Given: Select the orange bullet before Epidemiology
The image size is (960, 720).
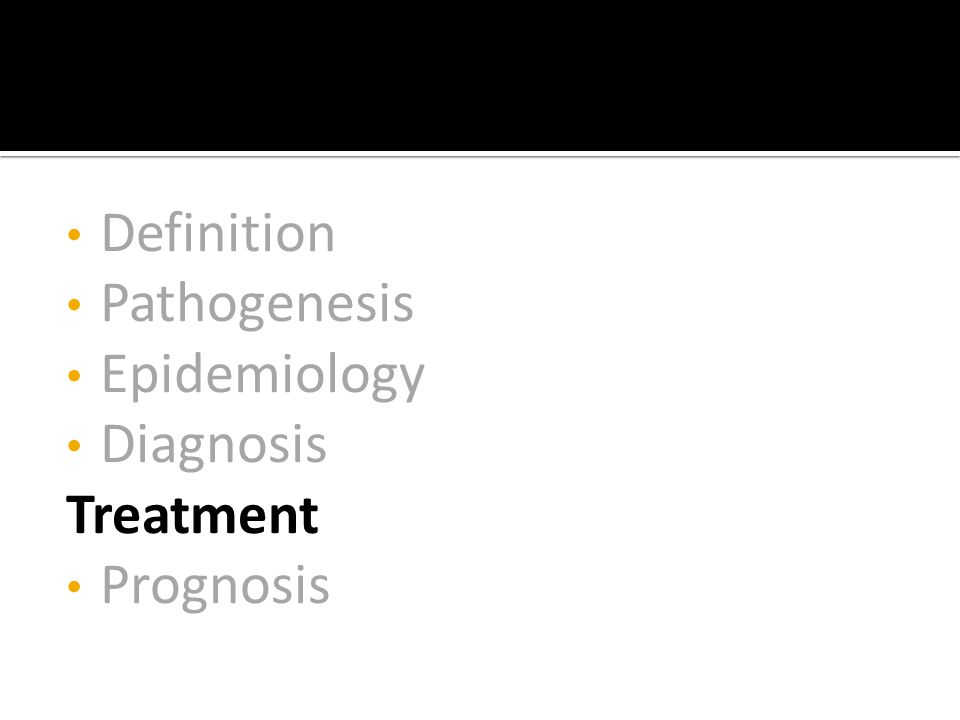Looking at the screenshot, I should [x=74, y=375].
